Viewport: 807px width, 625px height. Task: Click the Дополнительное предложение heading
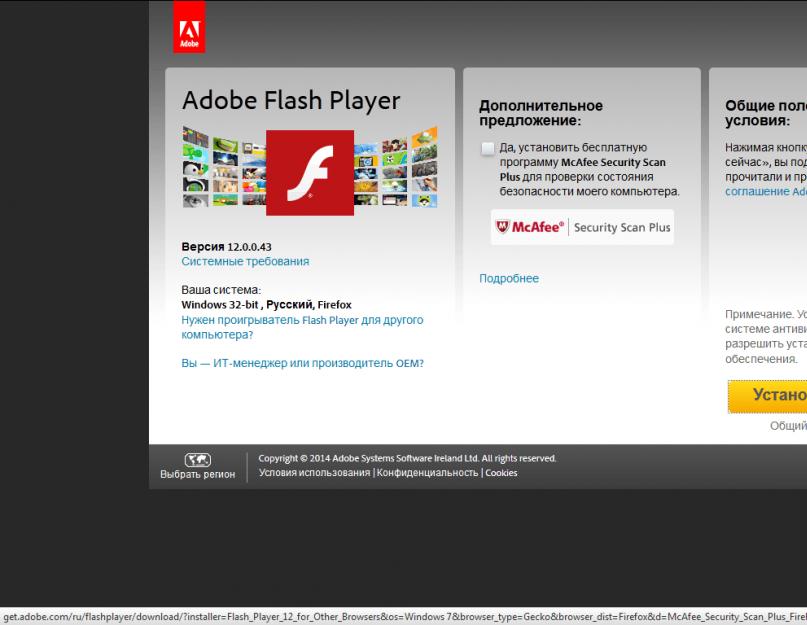pos(540,113)
